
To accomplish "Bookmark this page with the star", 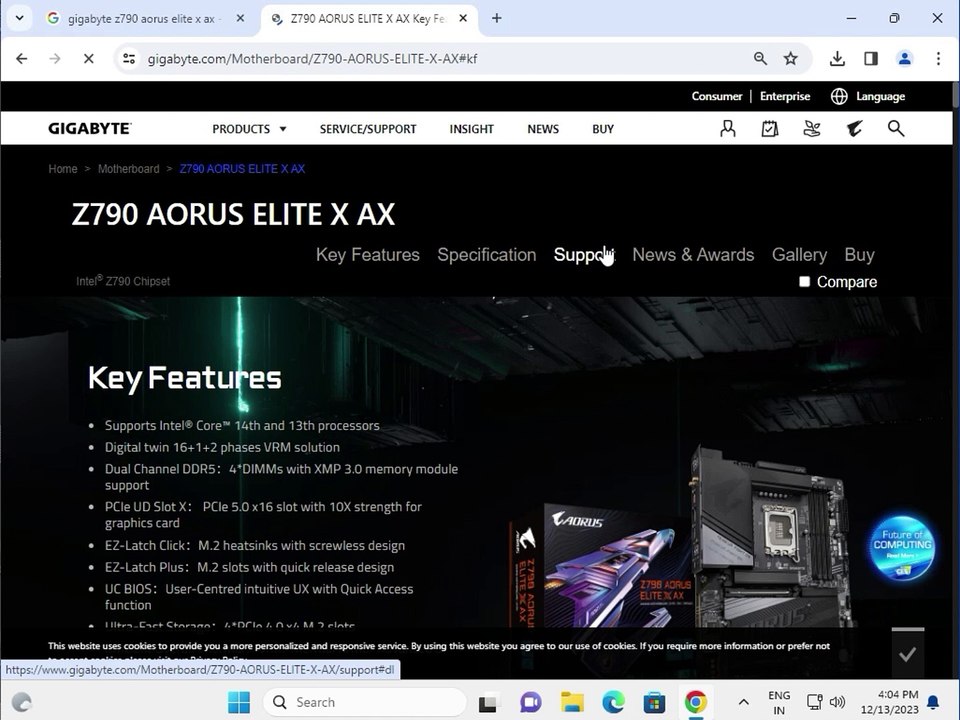I will click(791, 59).
